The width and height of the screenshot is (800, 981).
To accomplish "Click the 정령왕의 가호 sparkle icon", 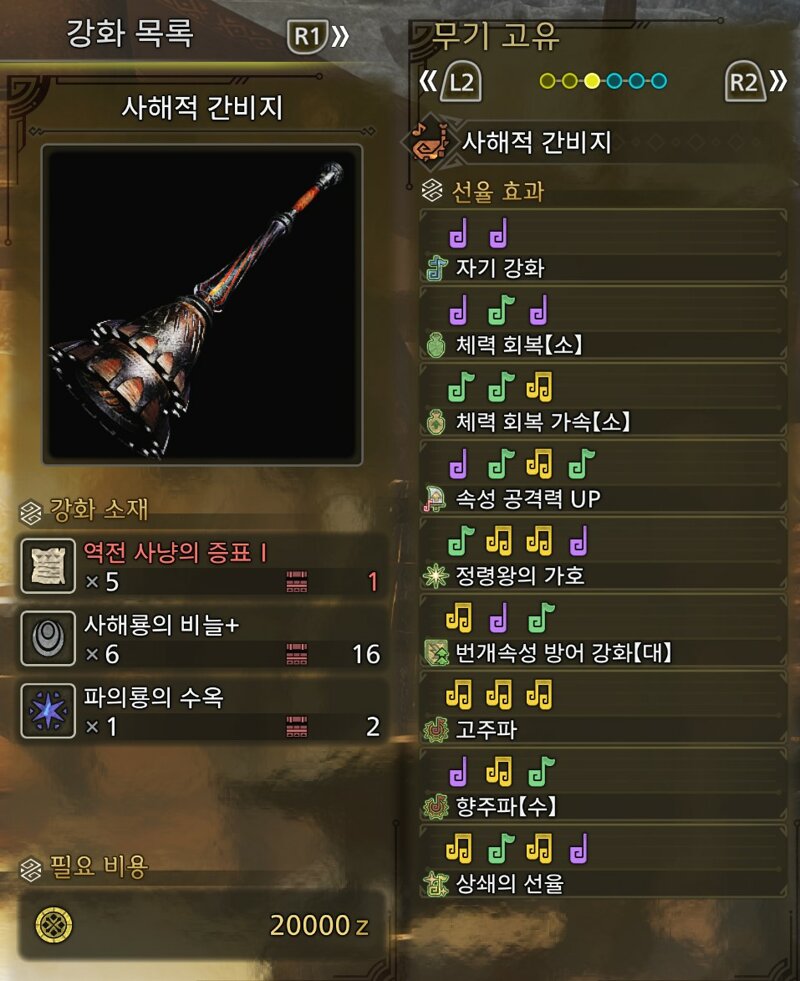I will tap(435, 576).
